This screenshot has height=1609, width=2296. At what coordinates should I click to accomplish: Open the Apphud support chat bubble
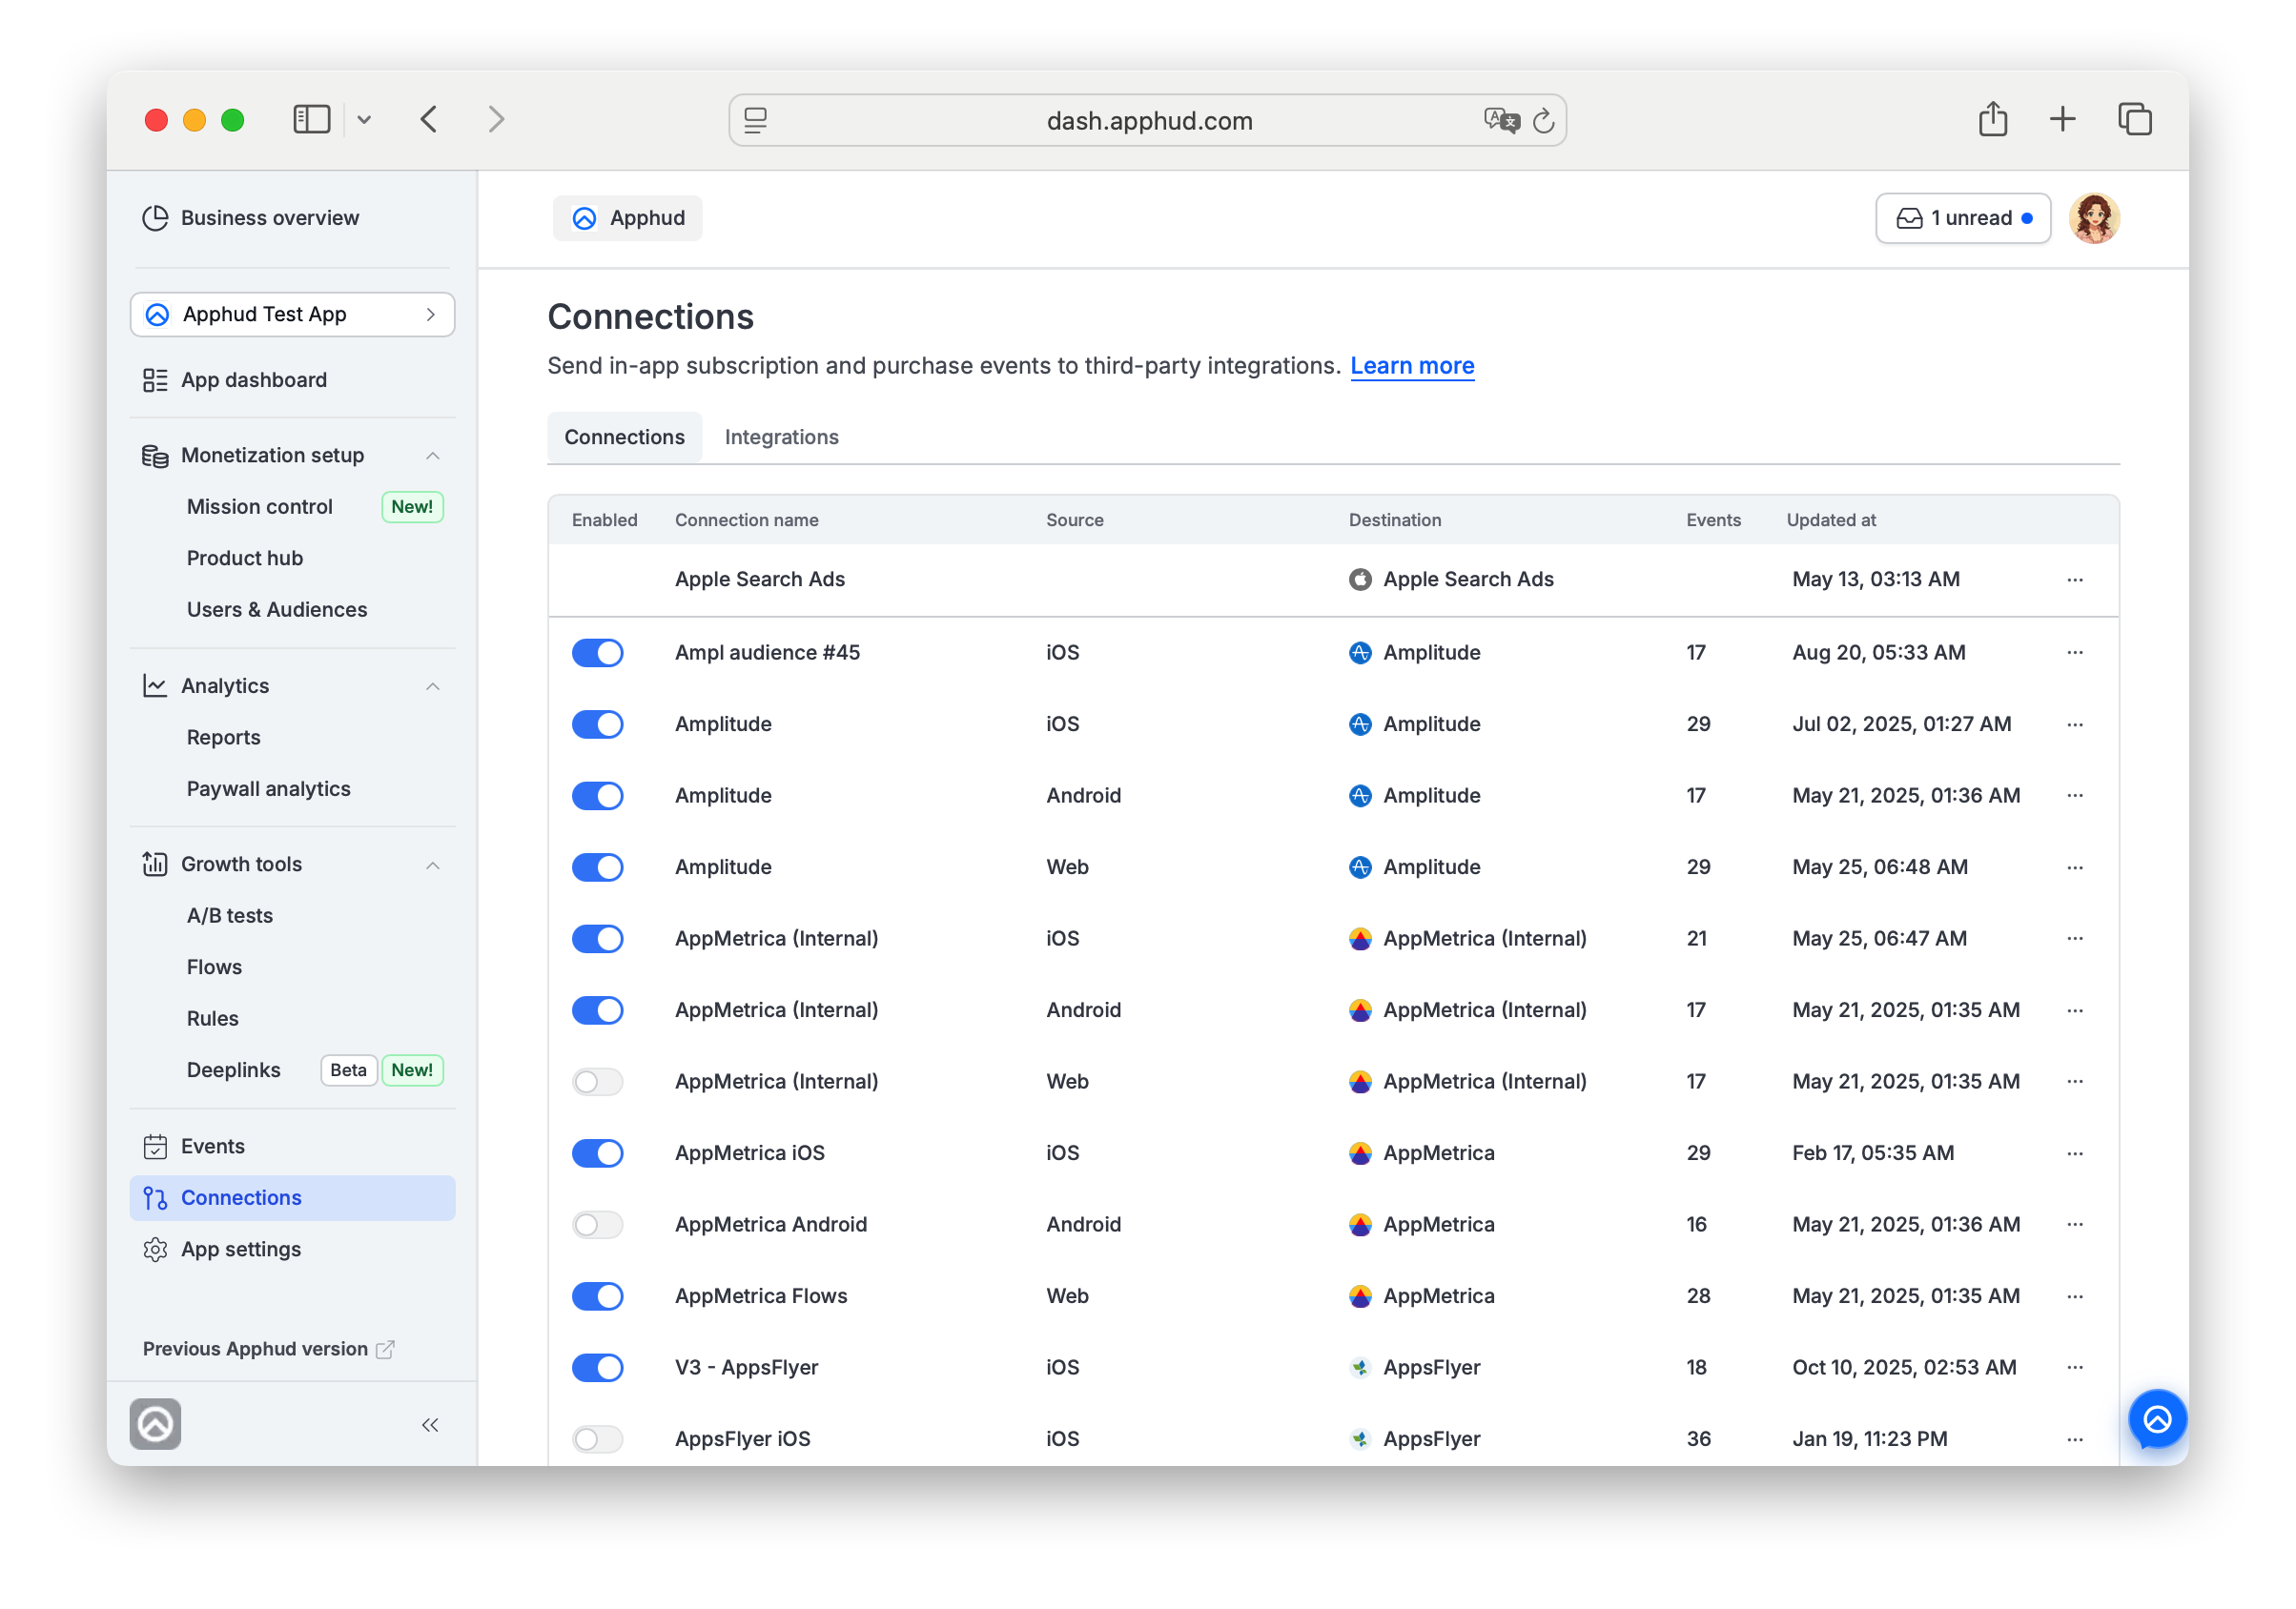(x=2157, y=1419)
